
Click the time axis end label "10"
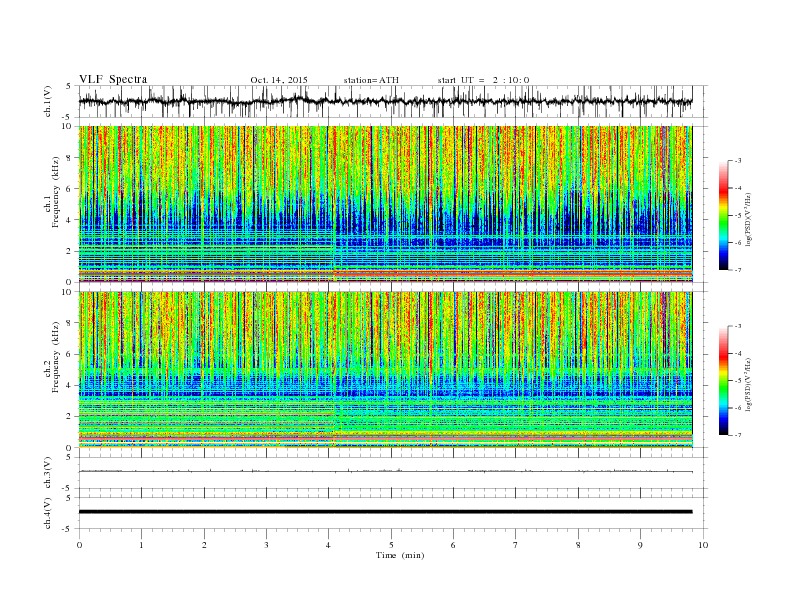click(703, 545)
